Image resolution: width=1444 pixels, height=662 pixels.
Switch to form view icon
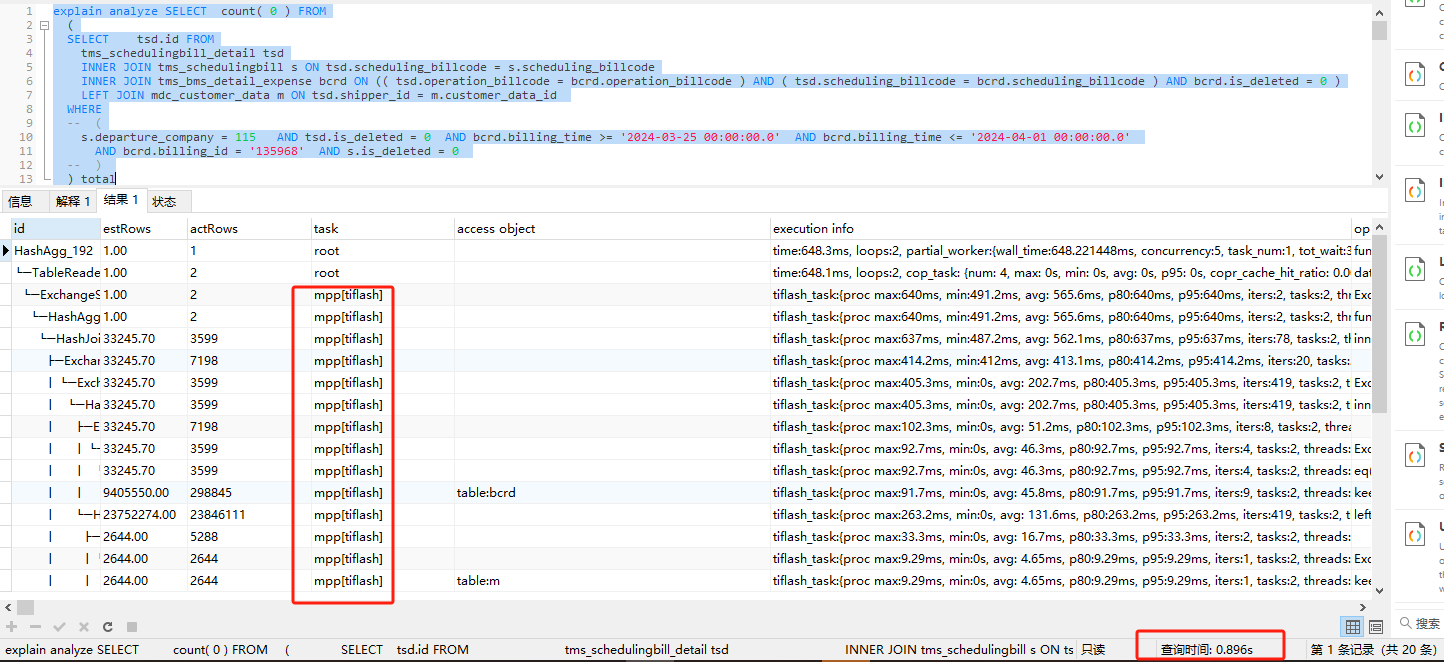1376,627
